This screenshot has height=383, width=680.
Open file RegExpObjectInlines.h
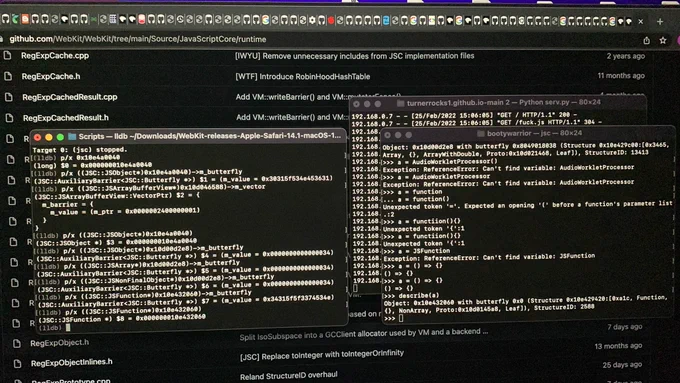[x=72, y=363]
